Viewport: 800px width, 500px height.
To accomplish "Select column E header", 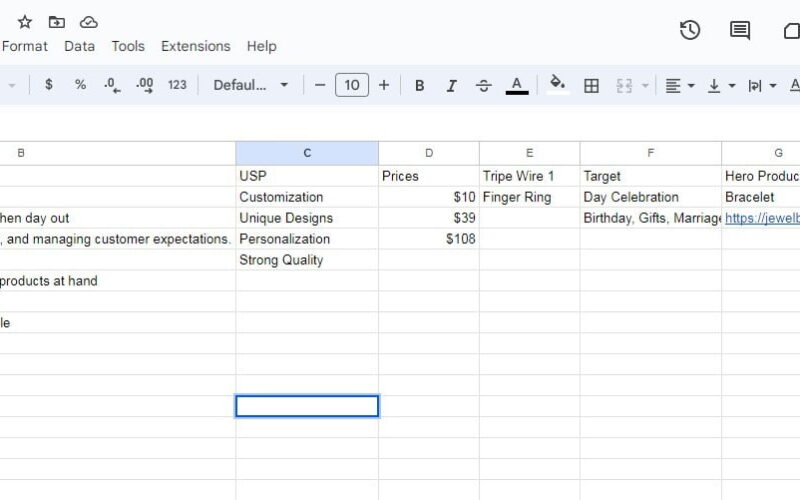I will (530, 153).
